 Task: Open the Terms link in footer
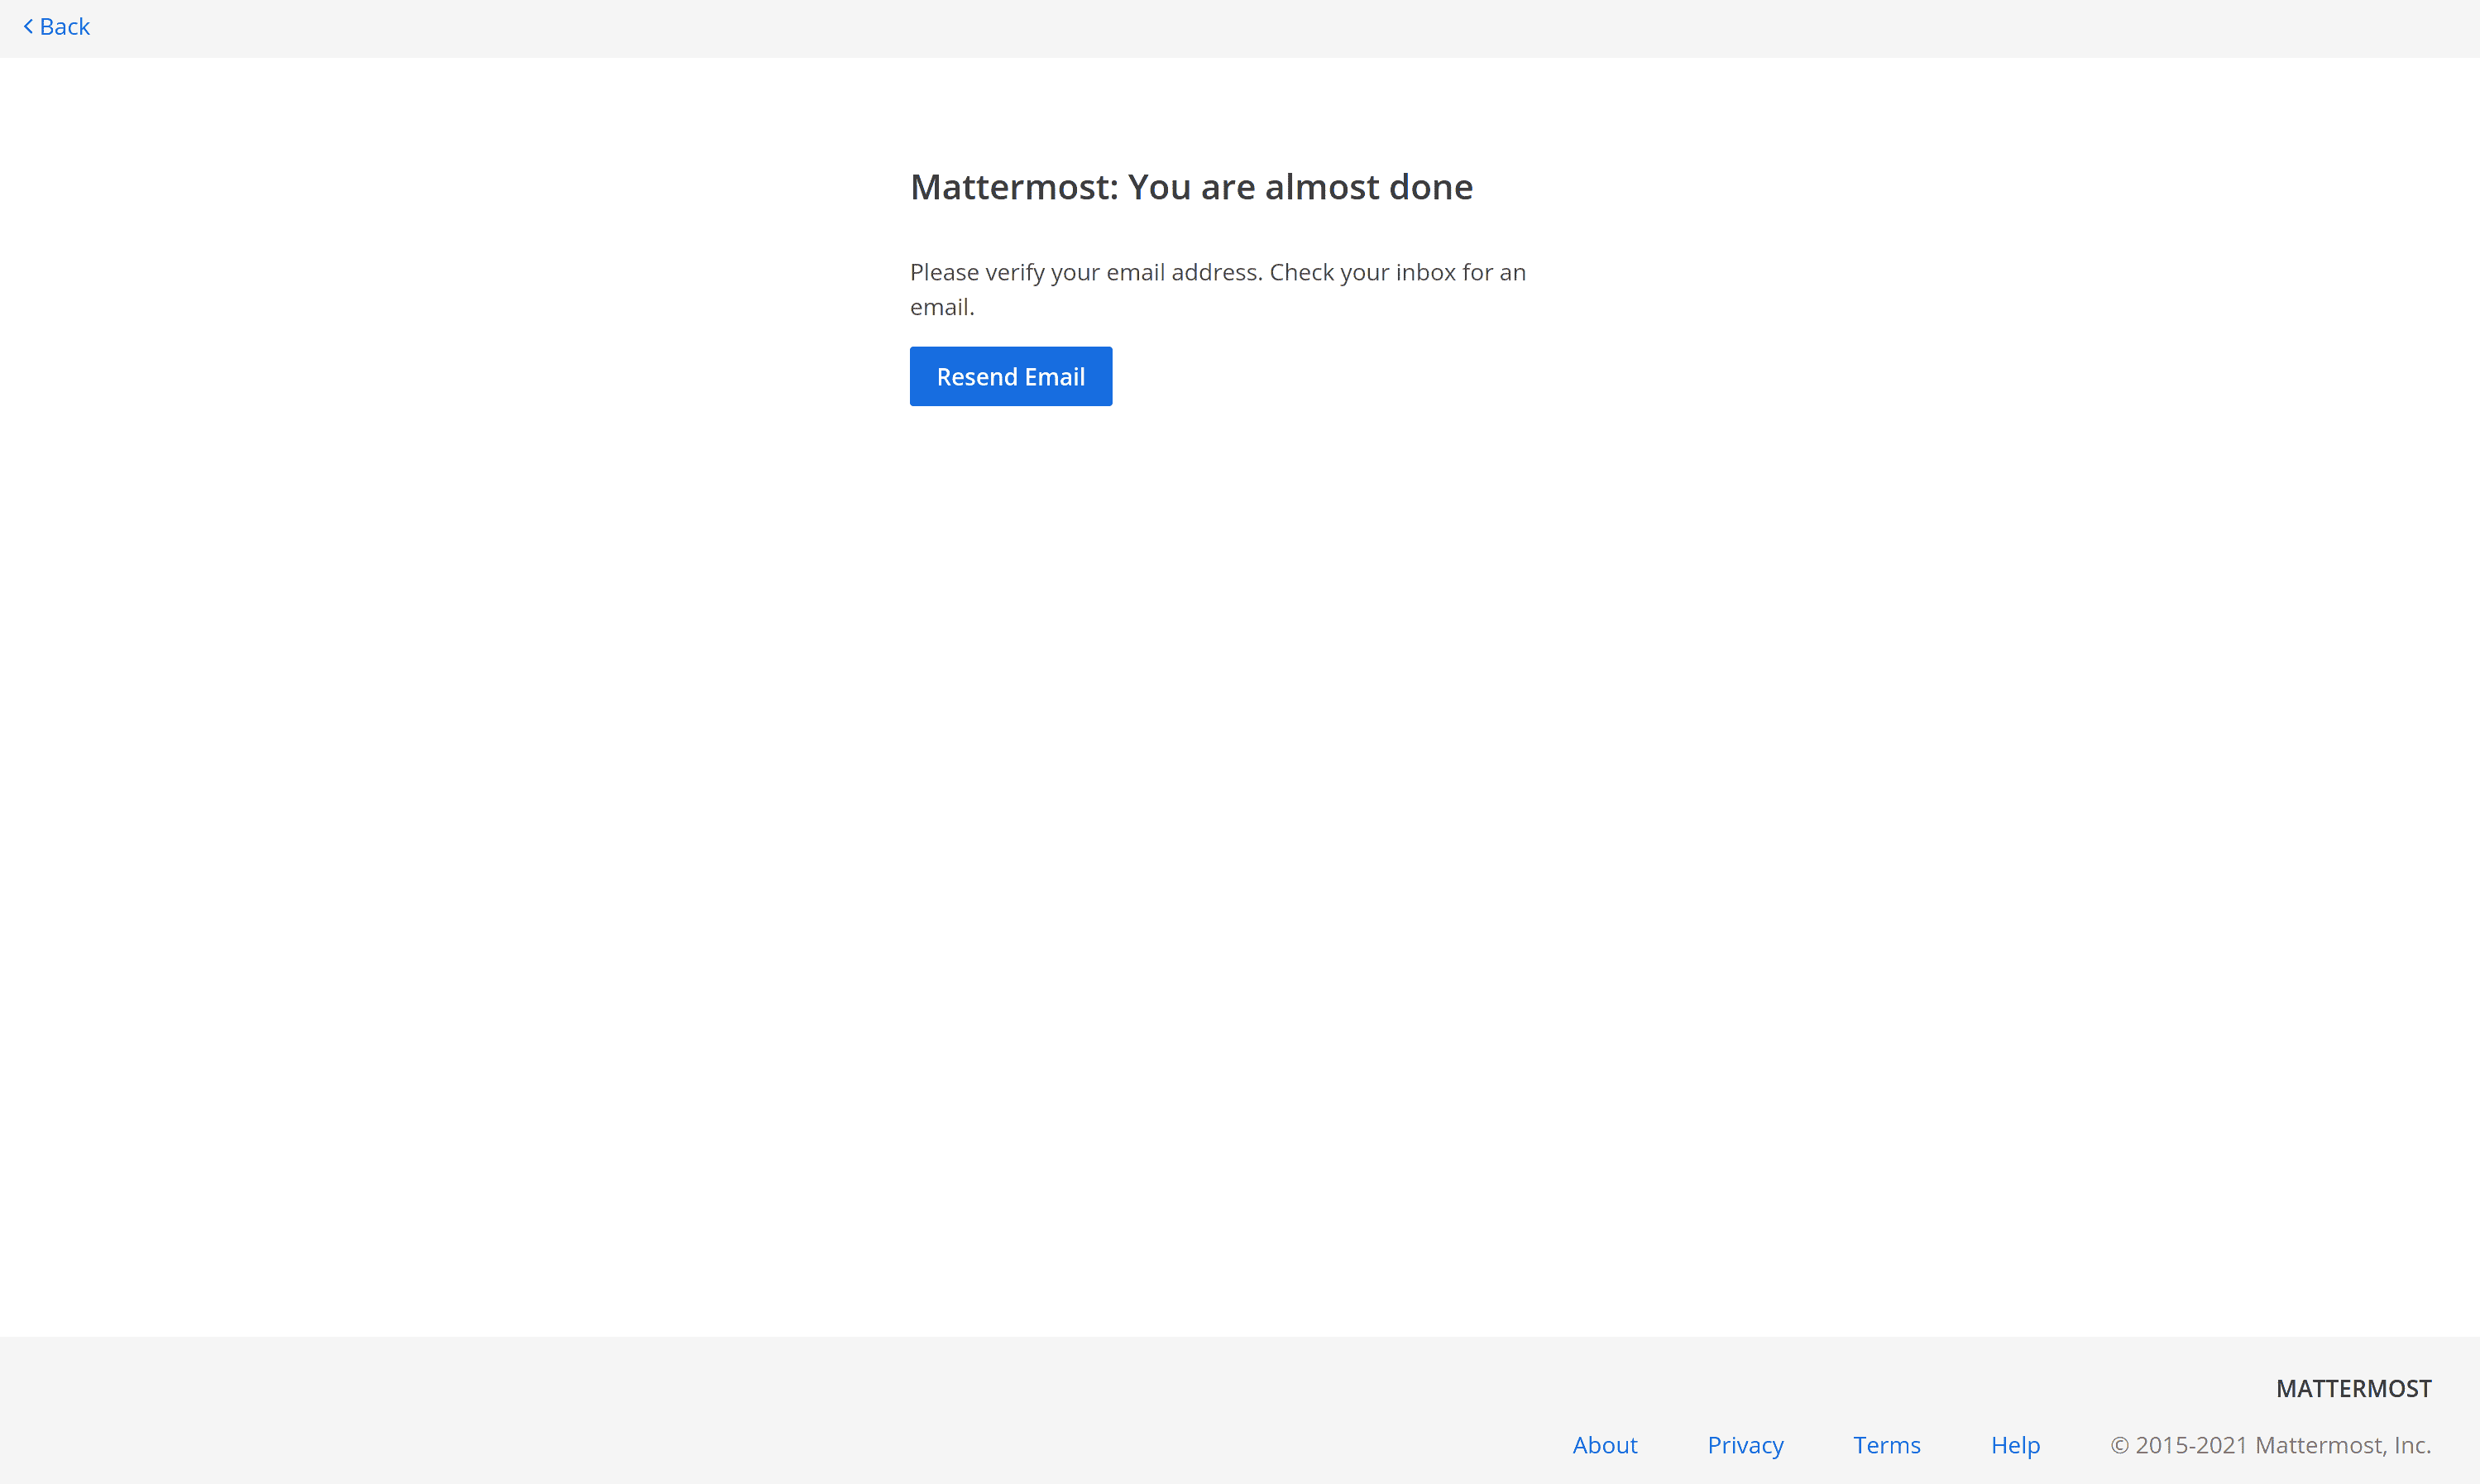coord(1886,1444)
